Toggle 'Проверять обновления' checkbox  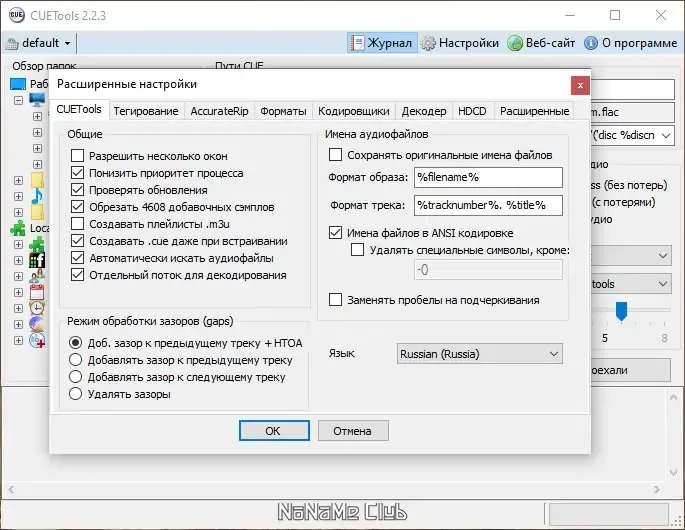[x=77, y=190]
